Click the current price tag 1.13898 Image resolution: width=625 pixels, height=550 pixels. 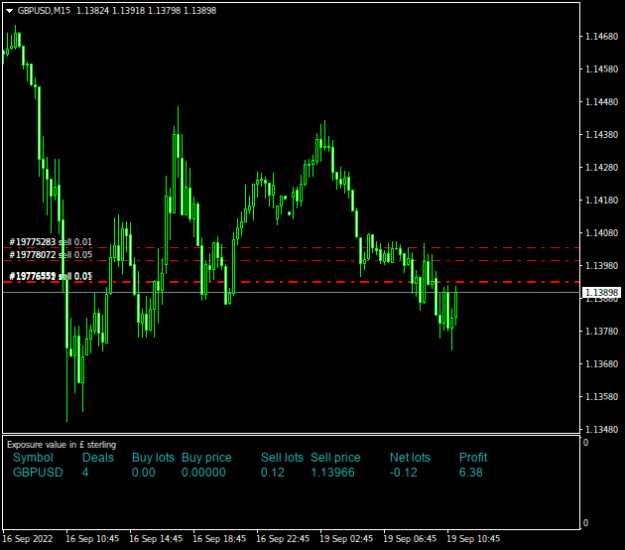point(601,293)
